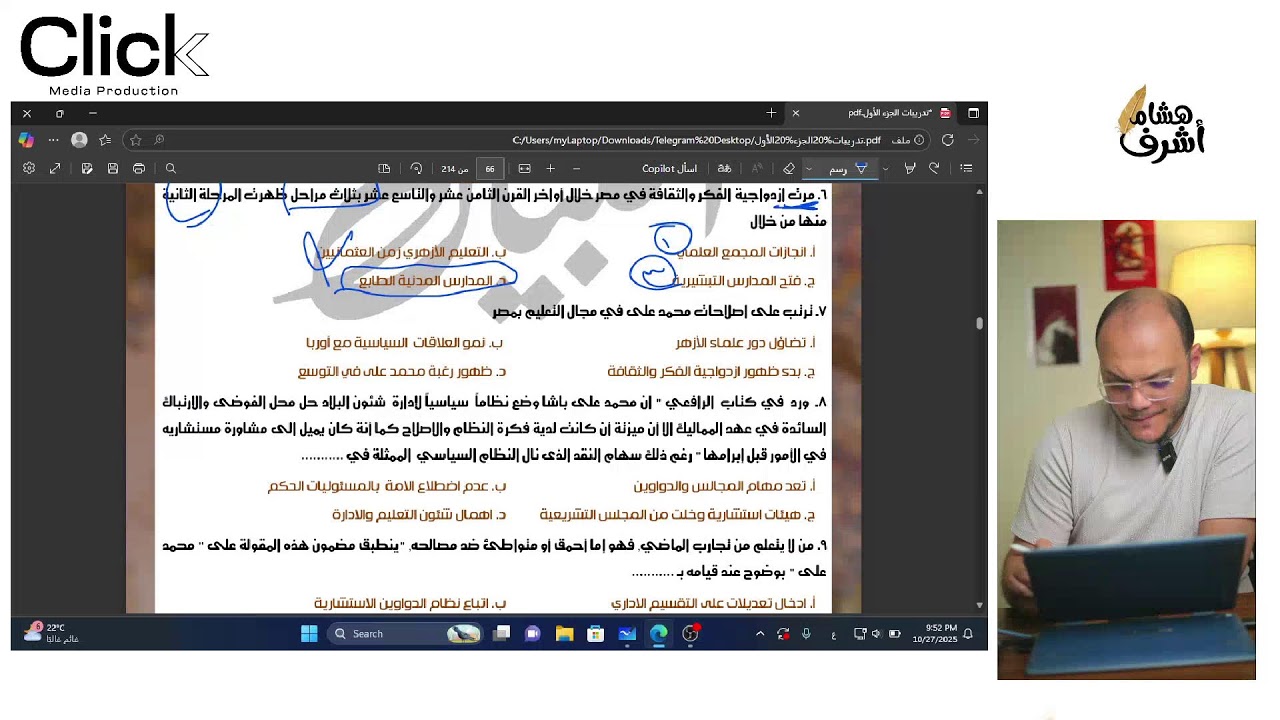Click the scrollbar up arrow

click(x=980, y=191)
